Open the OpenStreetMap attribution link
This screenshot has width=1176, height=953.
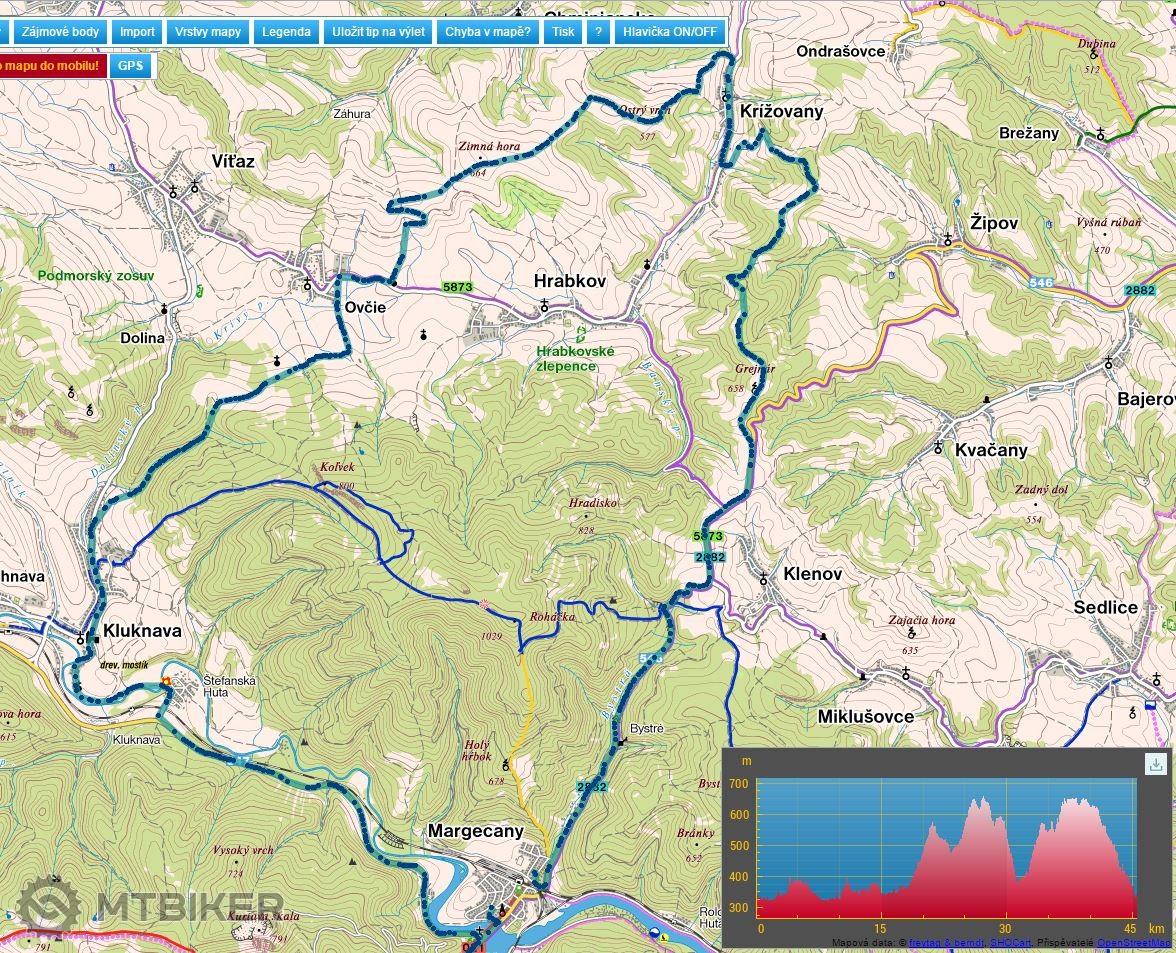point(1135,942)
